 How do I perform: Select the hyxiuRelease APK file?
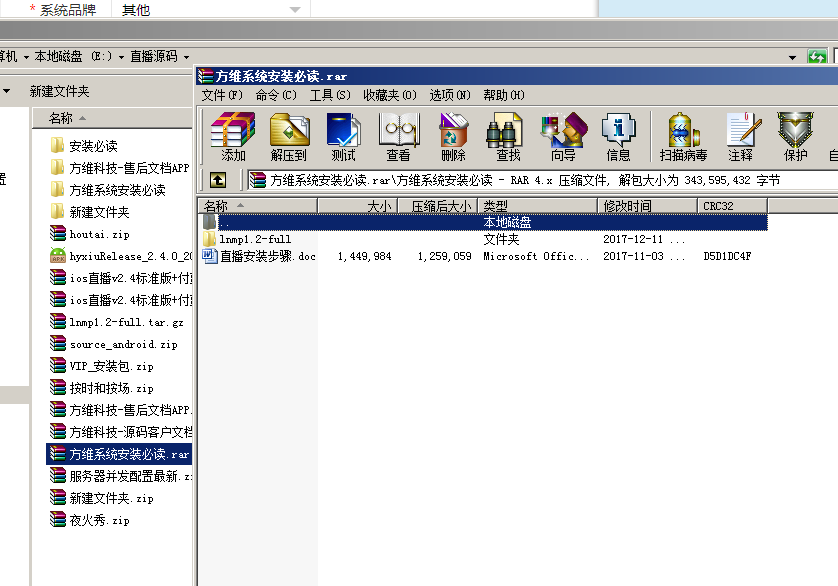pos(120,256)
